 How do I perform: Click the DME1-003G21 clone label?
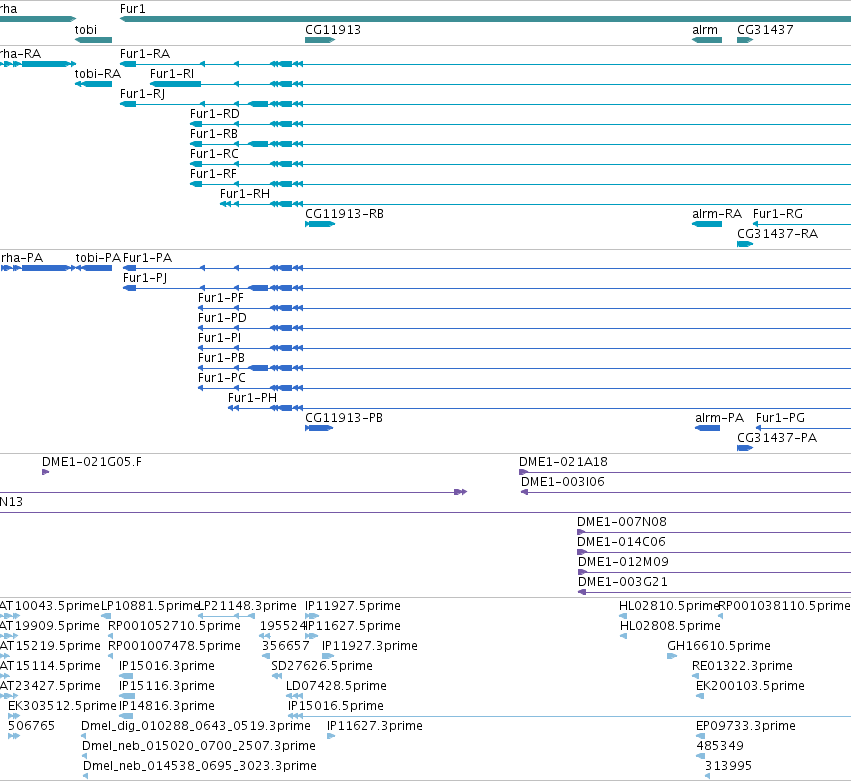tap(623, 582)
